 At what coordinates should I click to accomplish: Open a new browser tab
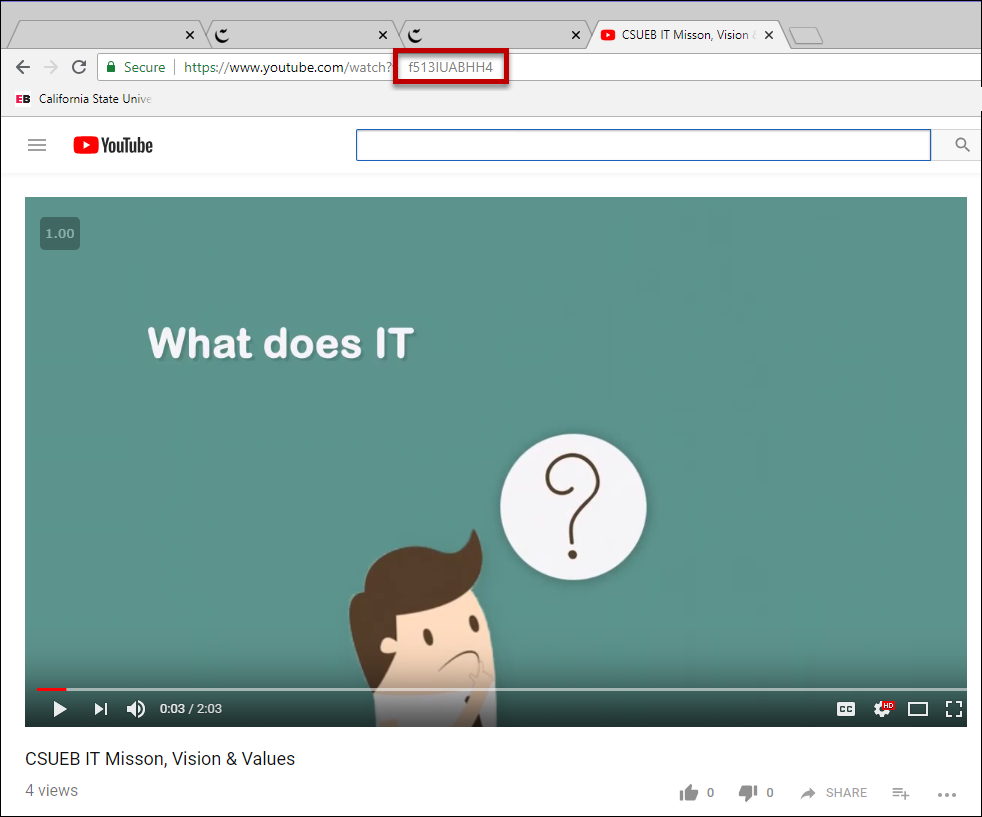click(x=806, y=36)
